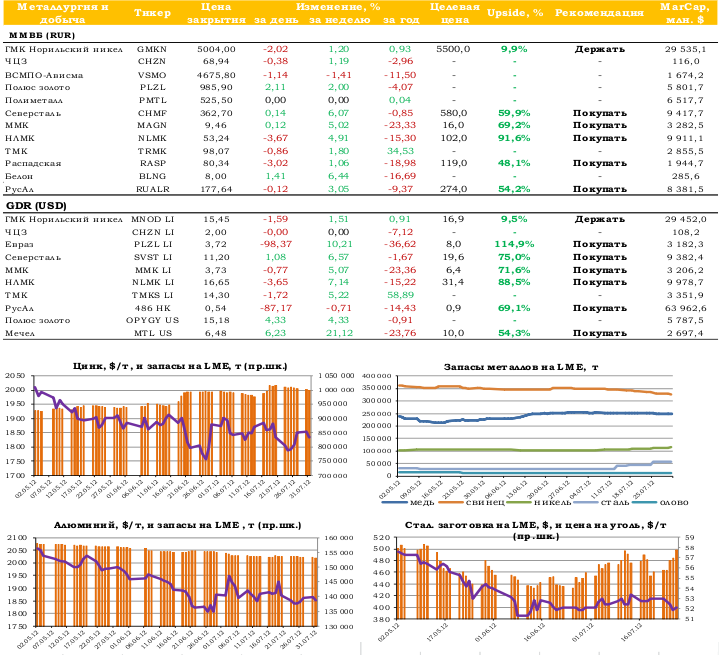
Task: Select the MAGN ticker cell
Action: pyautogui.click(x=152, y=125)
